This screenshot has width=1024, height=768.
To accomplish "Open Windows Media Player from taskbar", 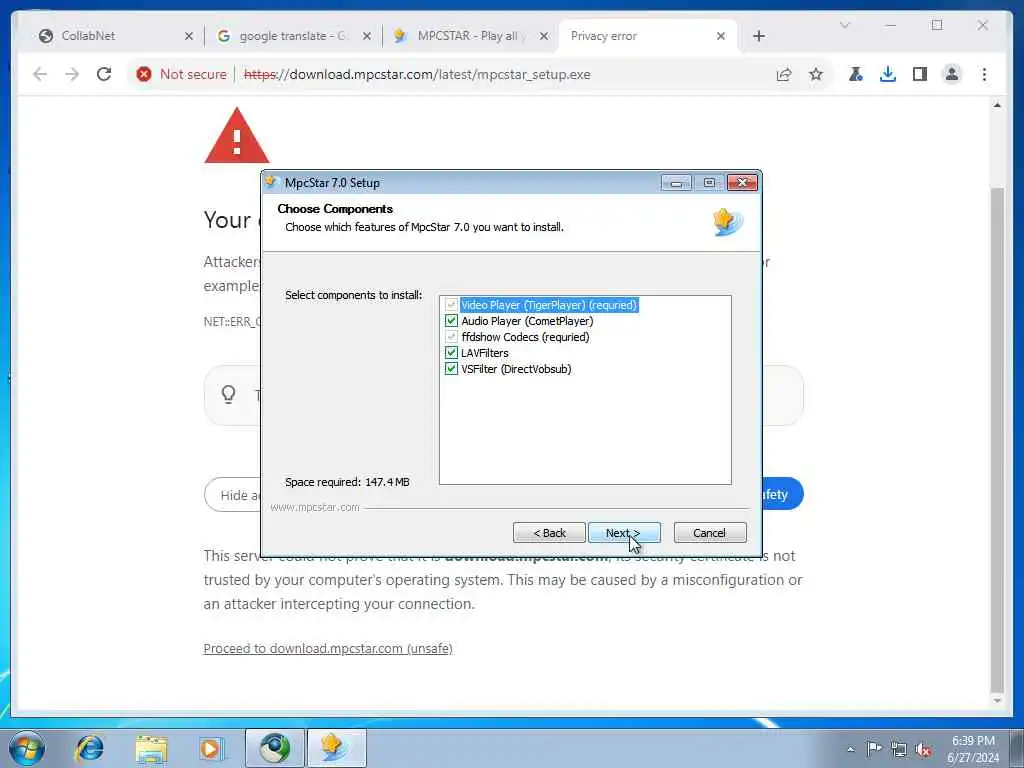I will [x=212, y=748].
